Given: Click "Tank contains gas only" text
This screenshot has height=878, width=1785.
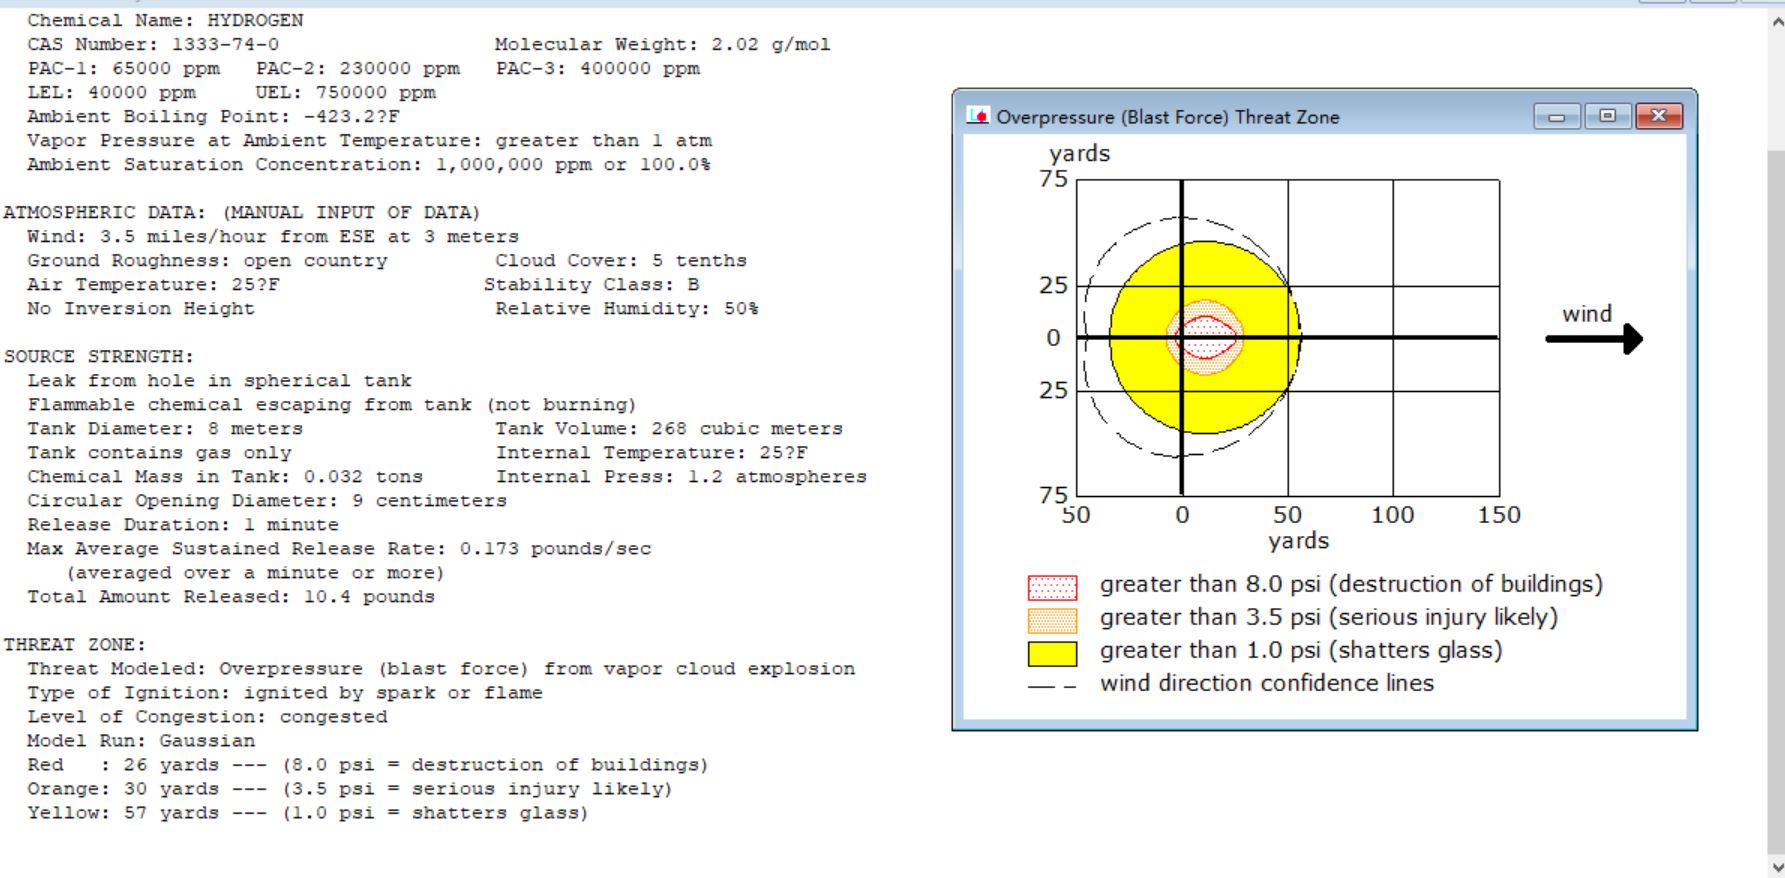Looking at the screenshot, I should click(159, 452).
